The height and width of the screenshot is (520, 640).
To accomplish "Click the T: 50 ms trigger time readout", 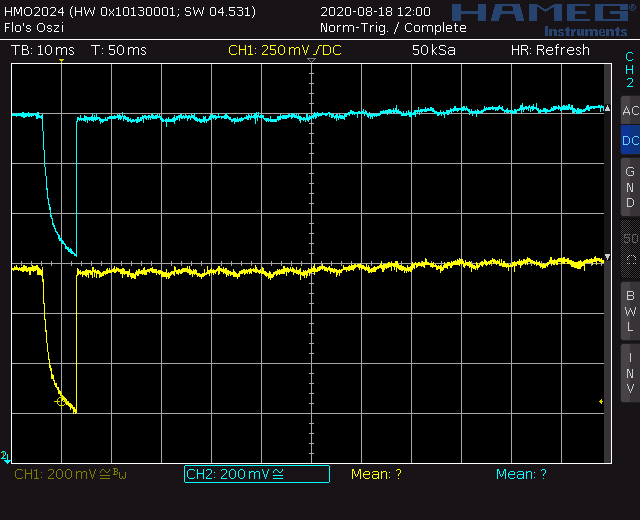I will [119, 50].
